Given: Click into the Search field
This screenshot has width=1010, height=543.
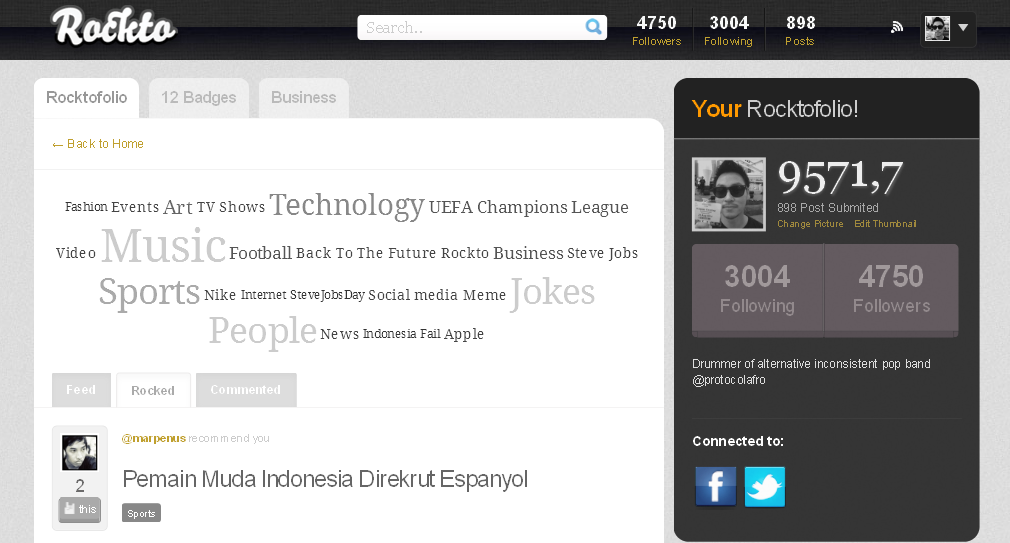Looking at the screenshot, I should coord(473,28).
